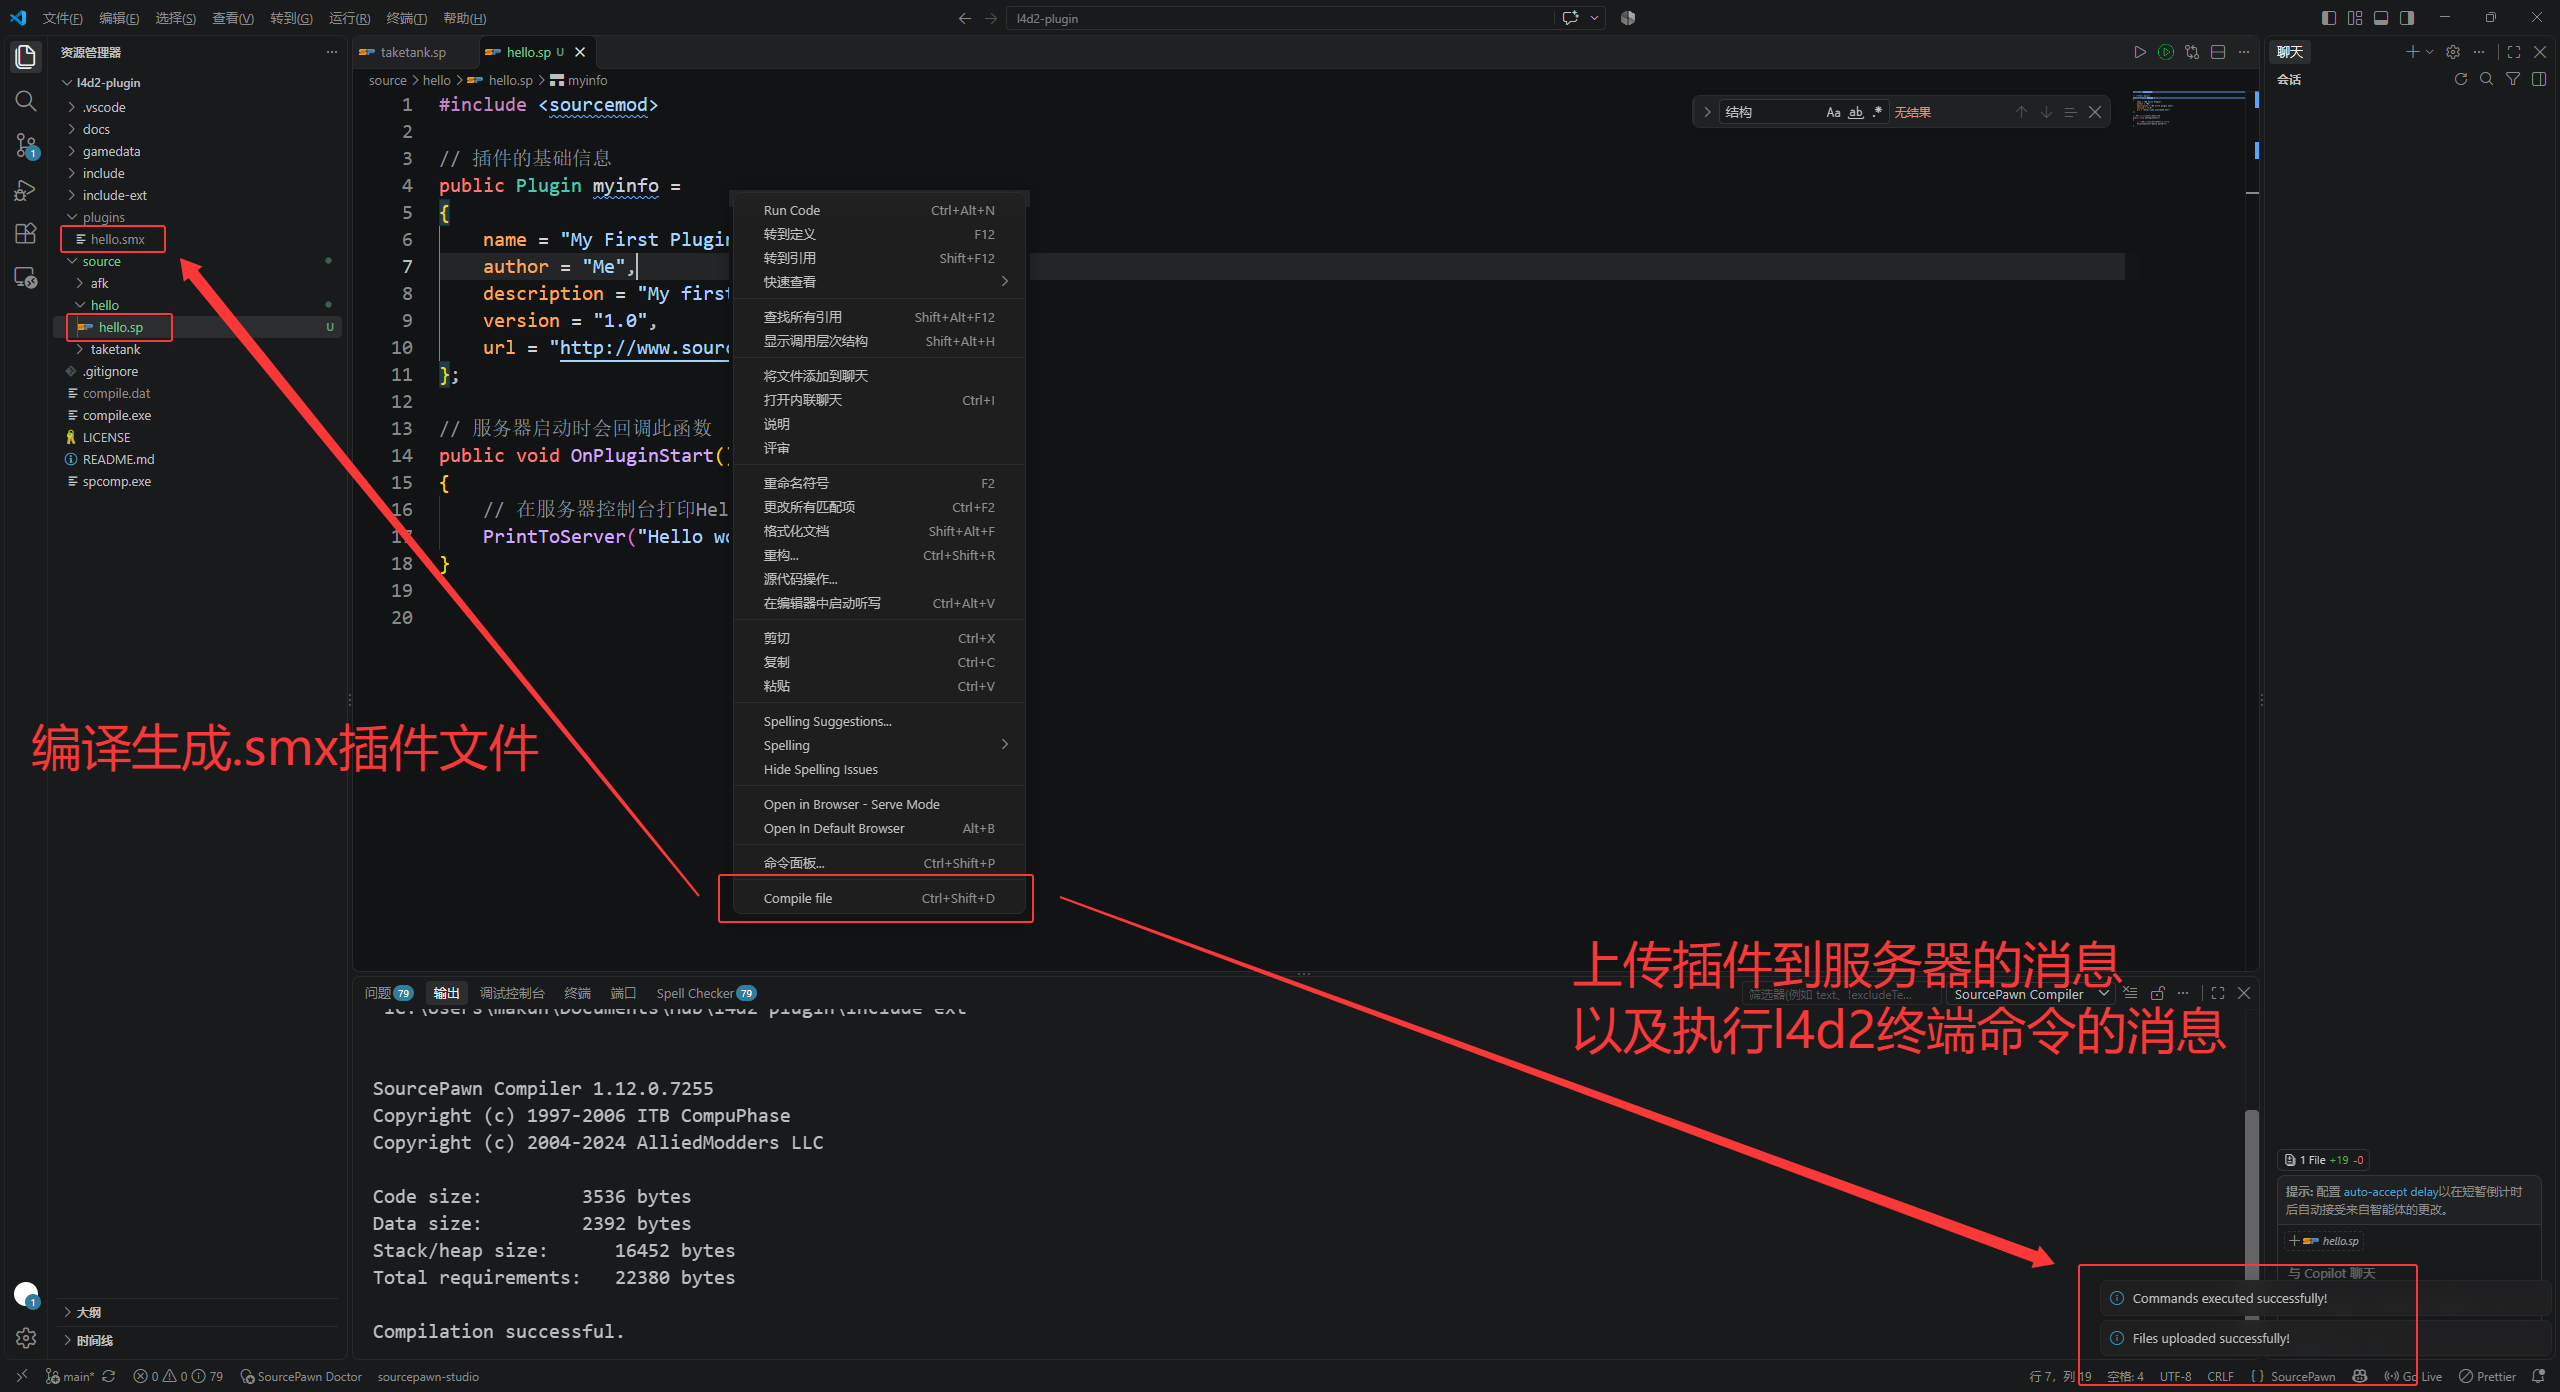Click the editor minimap
Image resolution: width=2560 pixels, height=1392 pixels.
[x=2189, y=108]
